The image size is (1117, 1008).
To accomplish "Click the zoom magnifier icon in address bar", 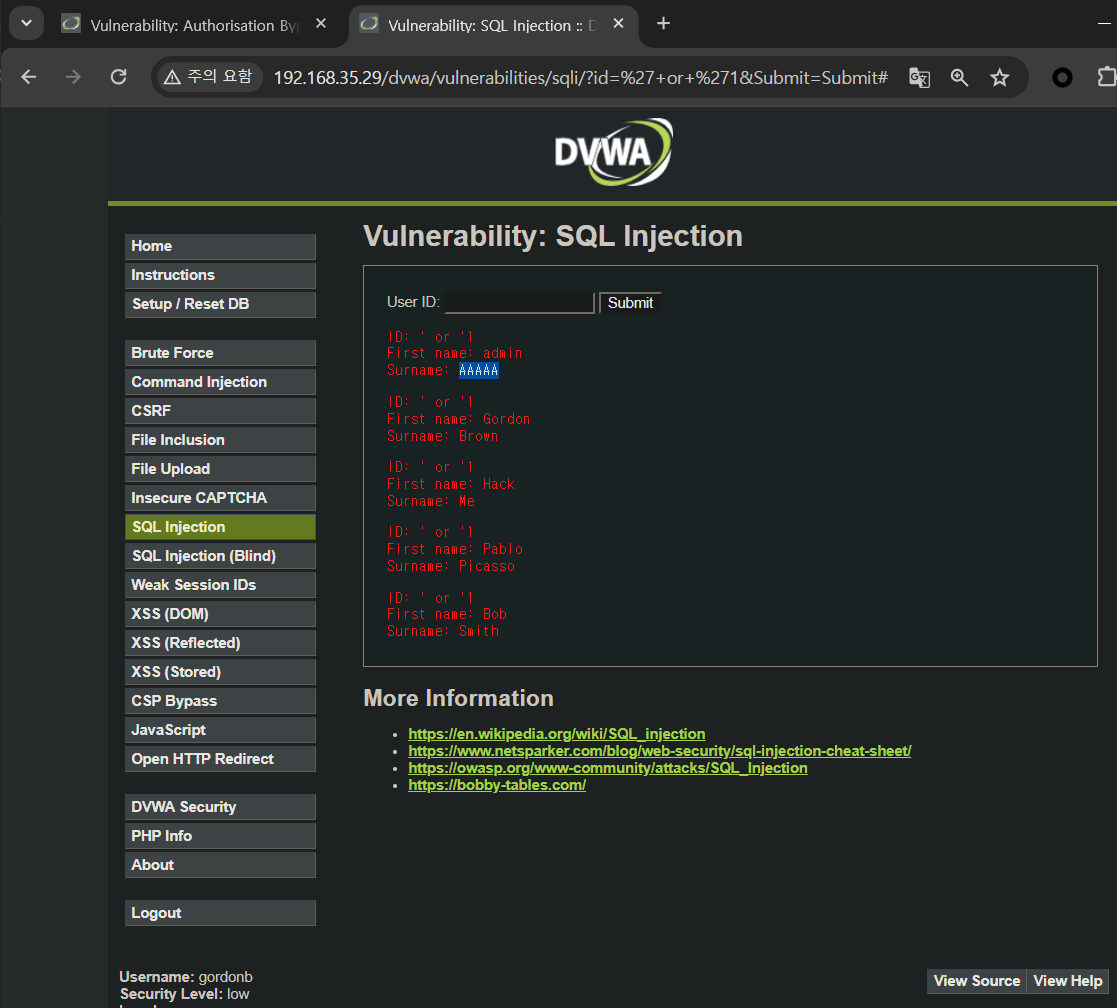I will pyautogui.click(x=960, y=77).
